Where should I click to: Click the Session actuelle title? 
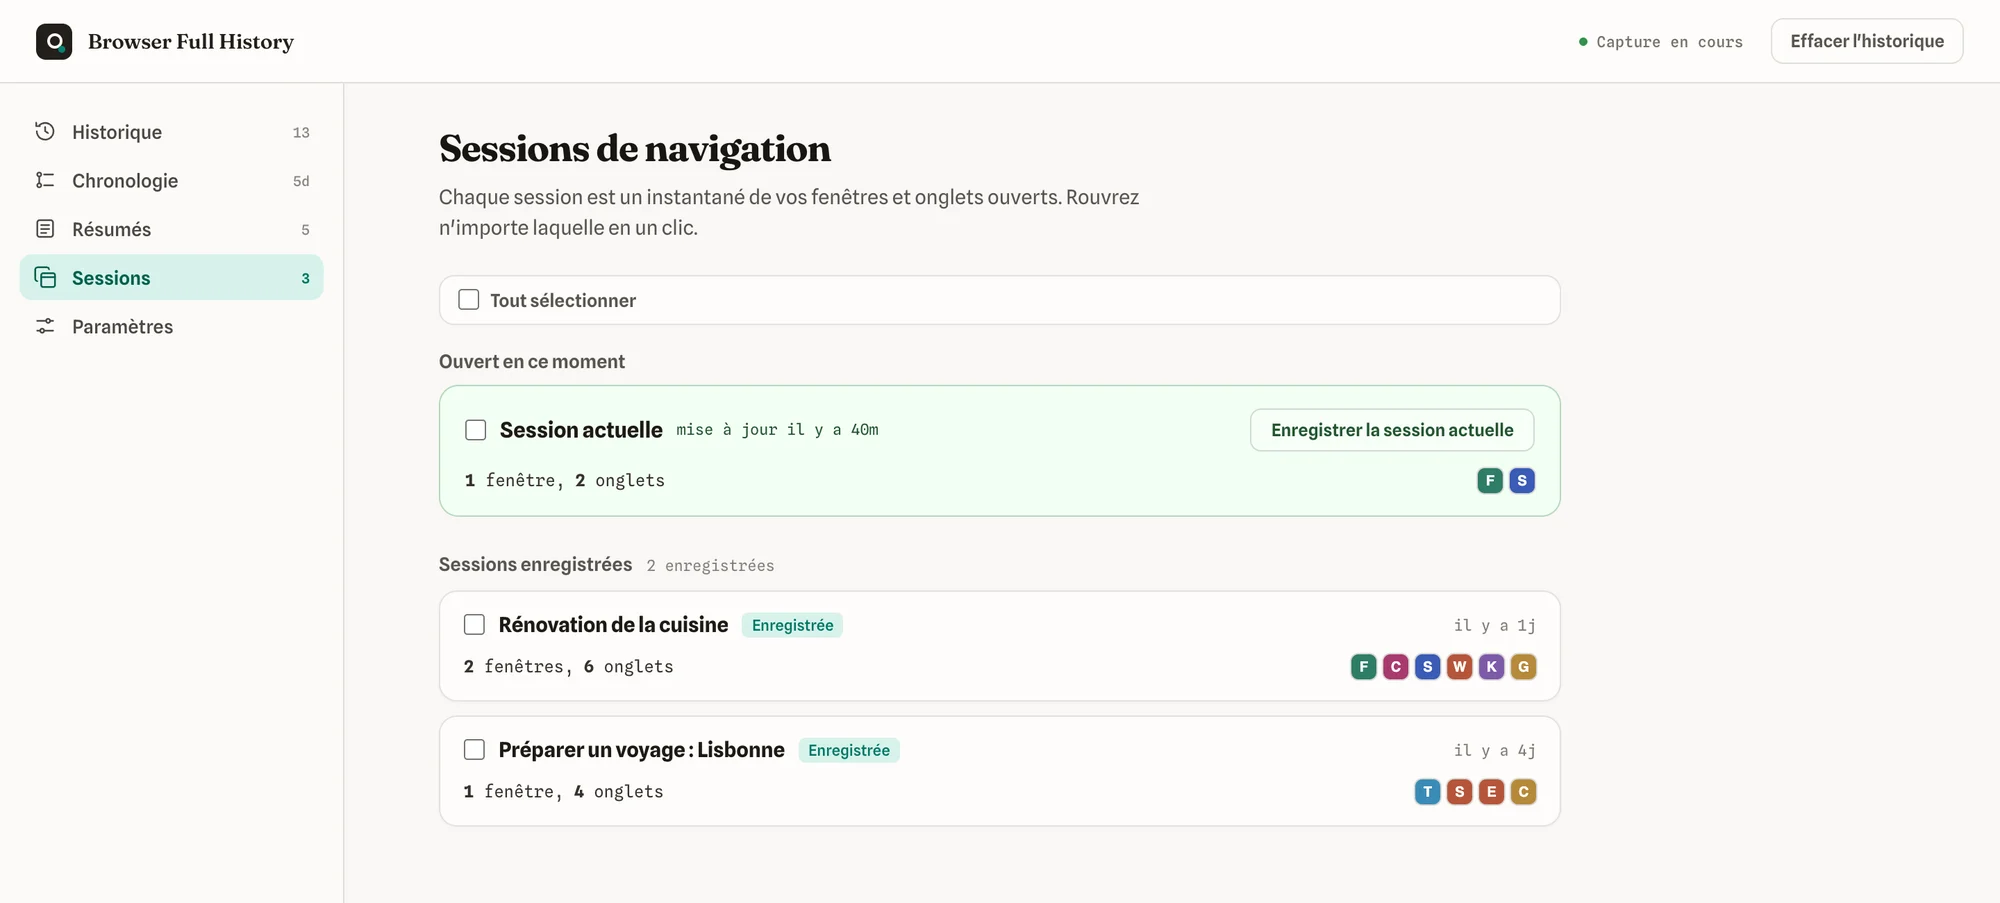(581, 430)
